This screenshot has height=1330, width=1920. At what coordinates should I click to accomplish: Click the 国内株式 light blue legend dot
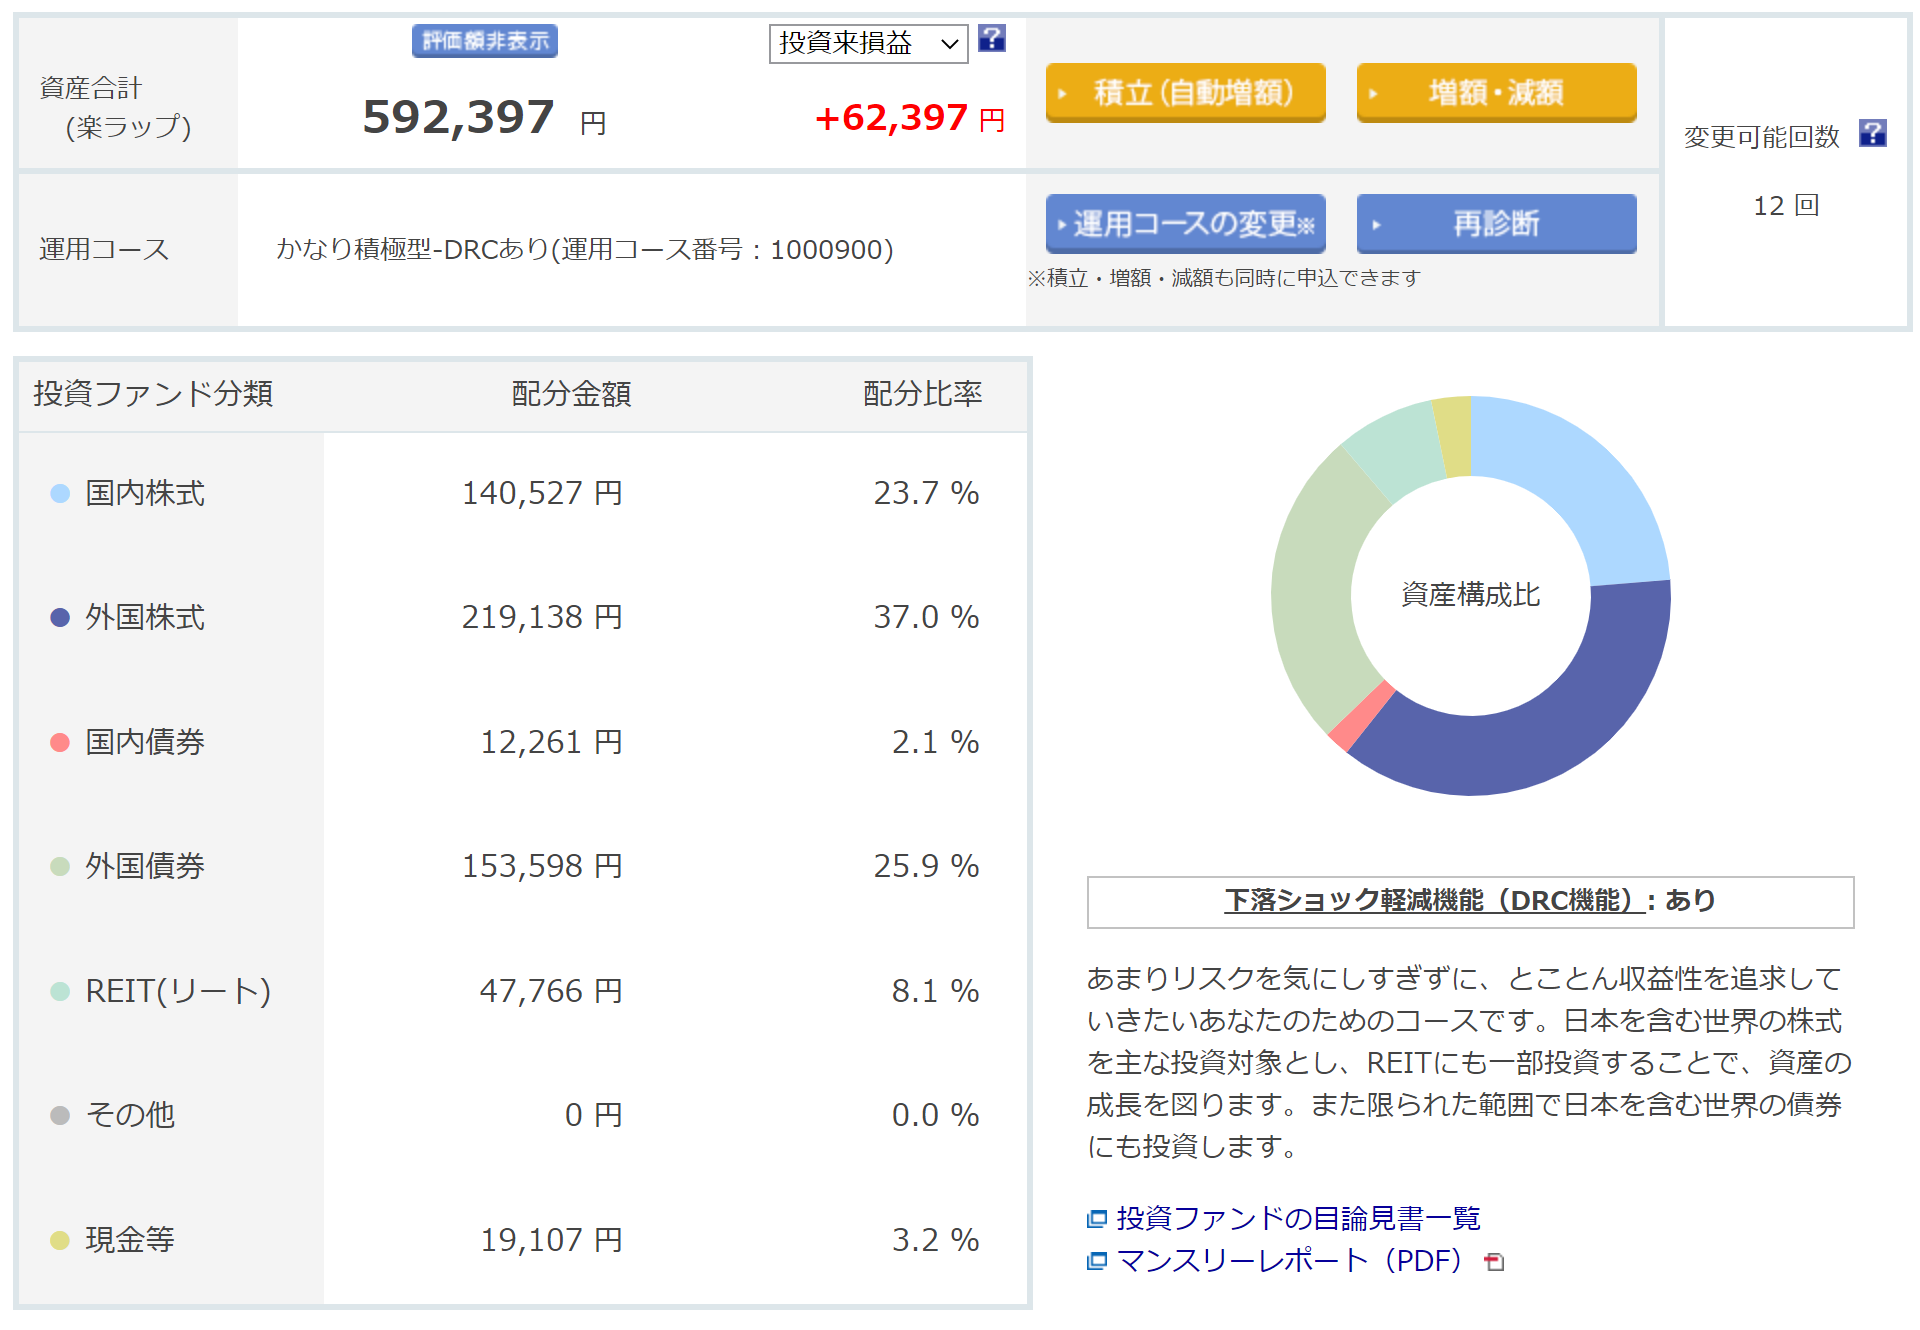click(60, 493)
